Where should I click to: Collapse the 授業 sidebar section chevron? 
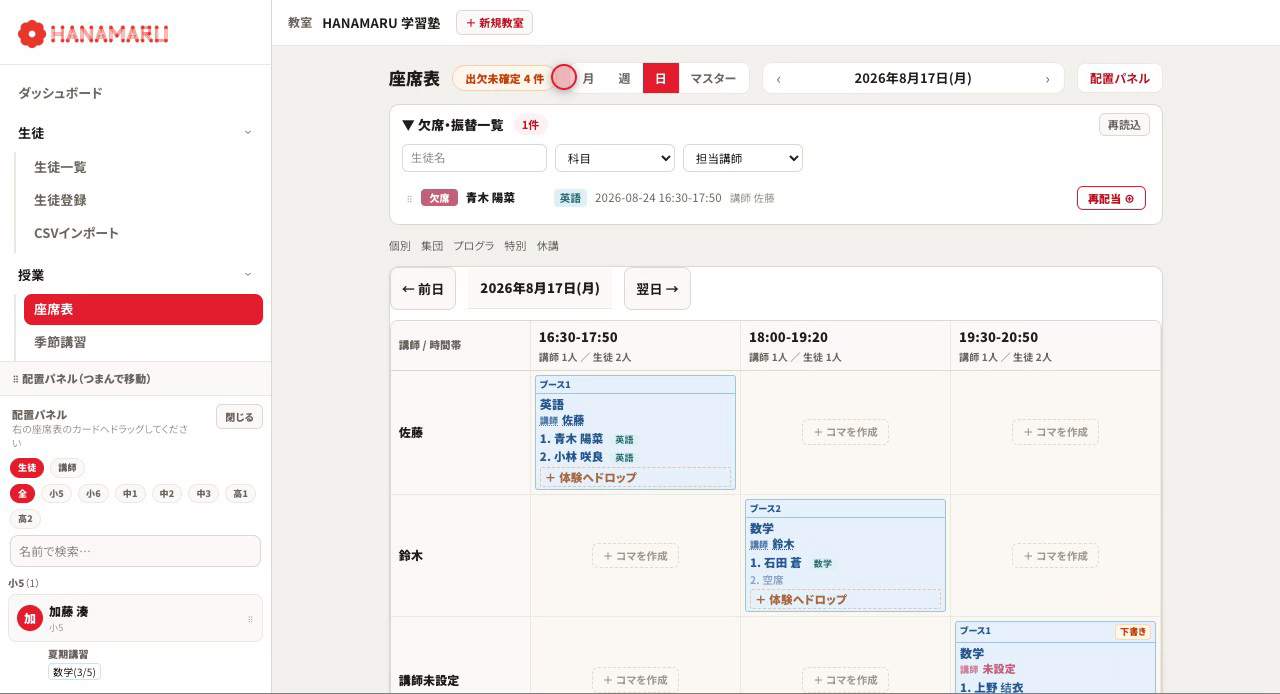(248, 274)
